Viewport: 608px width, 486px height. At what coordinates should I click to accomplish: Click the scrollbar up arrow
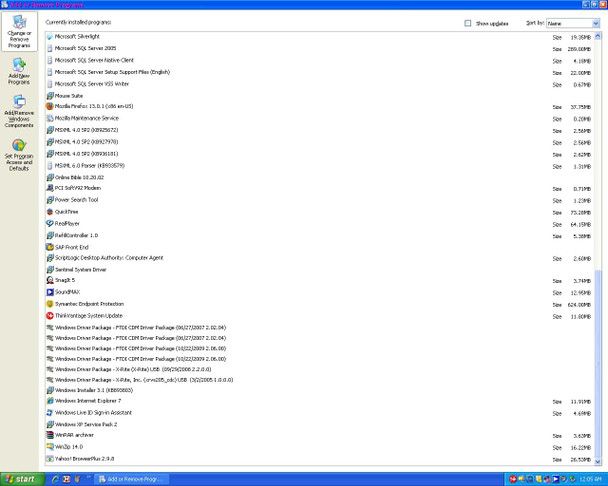(x=598, y=36)
